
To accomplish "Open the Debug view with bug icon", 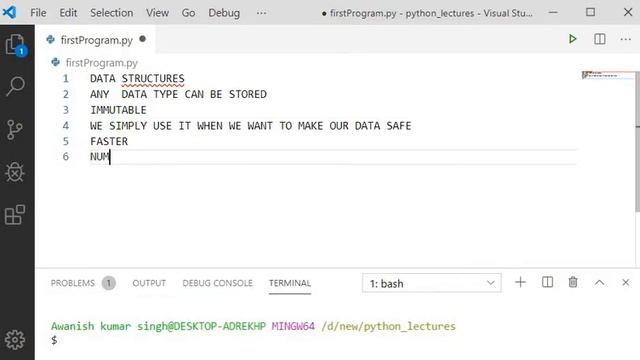I will (15, 172).
